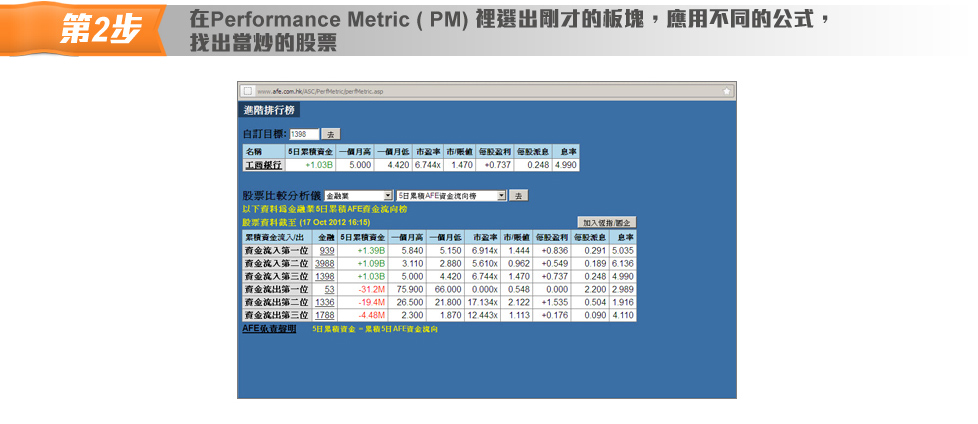The image size is (978, 424).
Task: Click the 息率 column header in lower table
Action: tap(626, 237)
